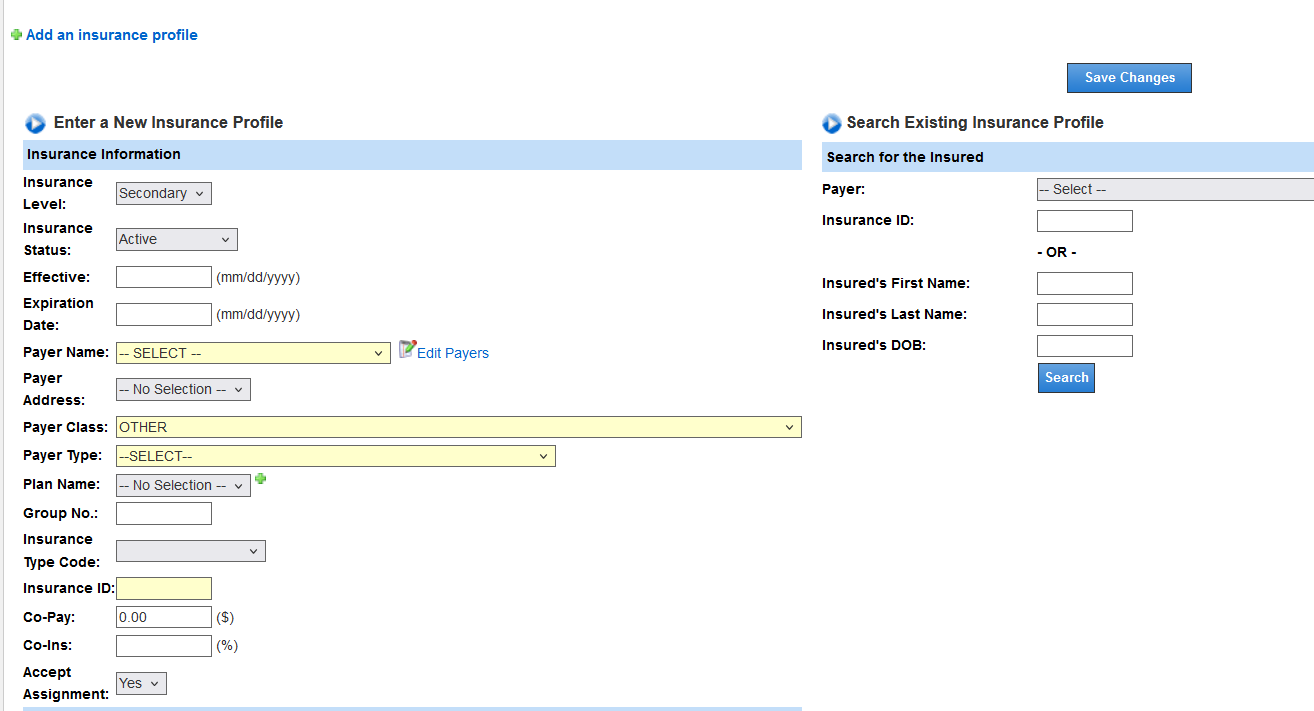Click arrow icon beside Enter a New Insurance Profile
The width and height of the screenshot is (1314, 711).
pos(36,123)
